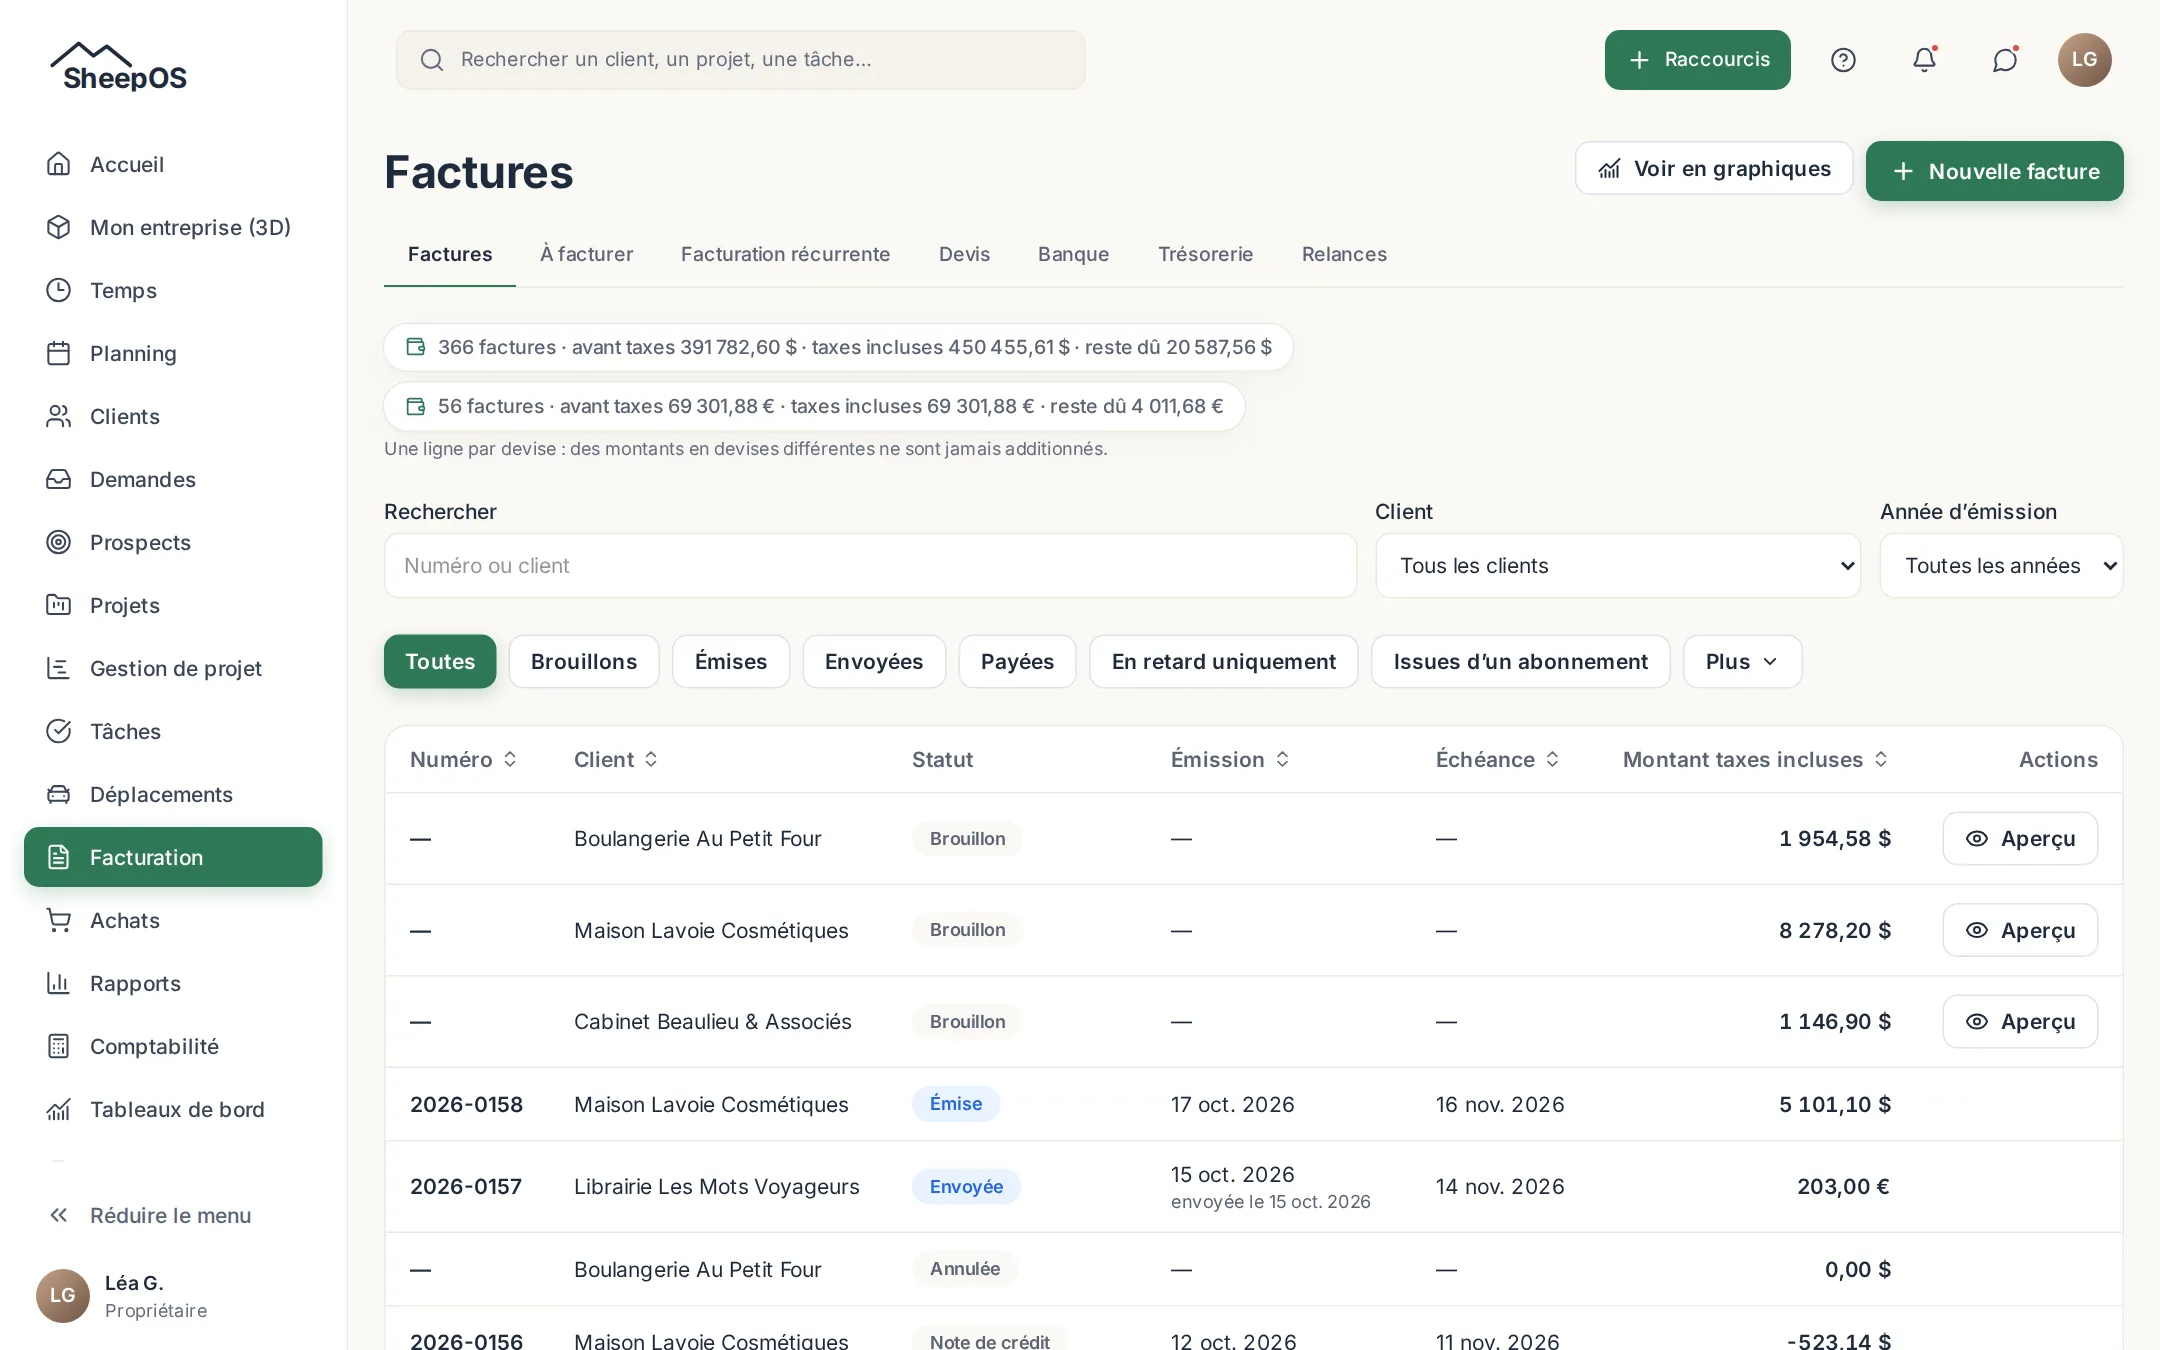This screenshot has height=1350, width=2160.
Task: Click the Numéro ou client search field
Action: pyautogui.click(x=870, y=565)
